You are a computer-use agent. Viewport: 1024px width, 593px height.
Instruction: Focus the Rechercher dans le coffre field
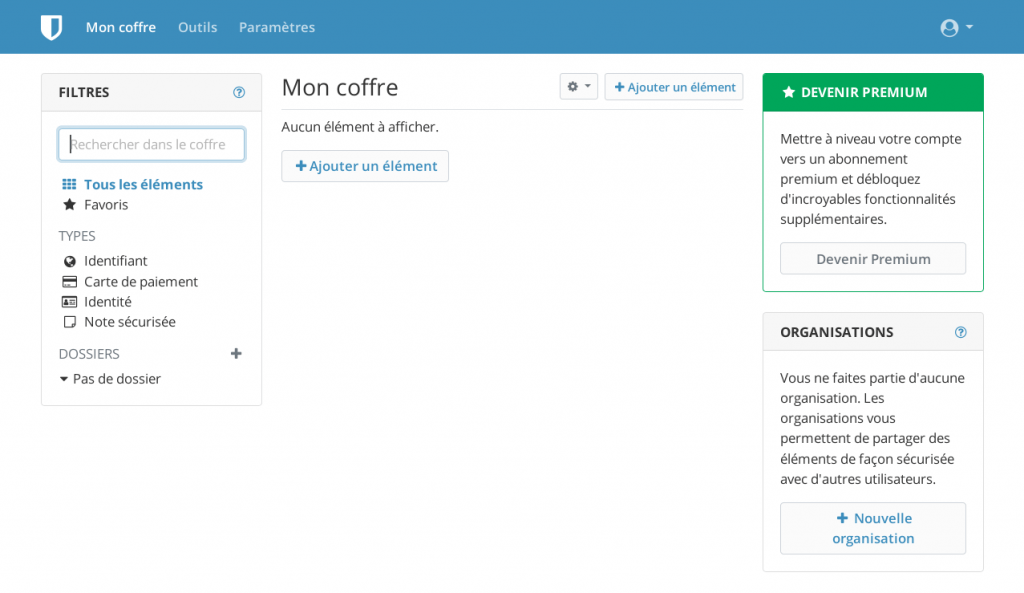click(x=152, y=144)
